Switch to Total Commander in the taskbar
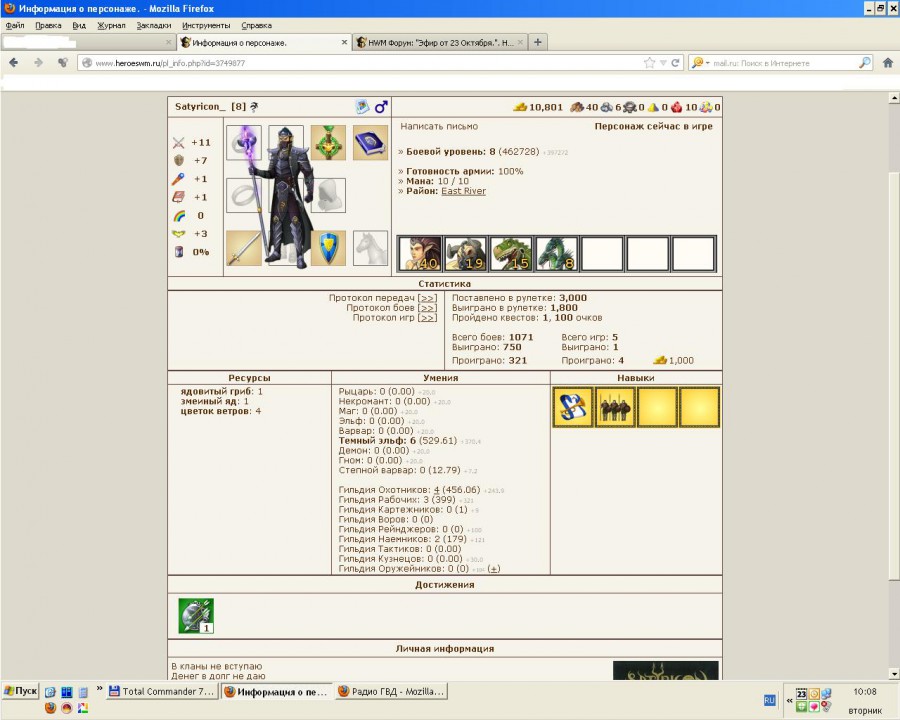The height and width of the screenshot is (720, 900). click(x=161, y=691)
